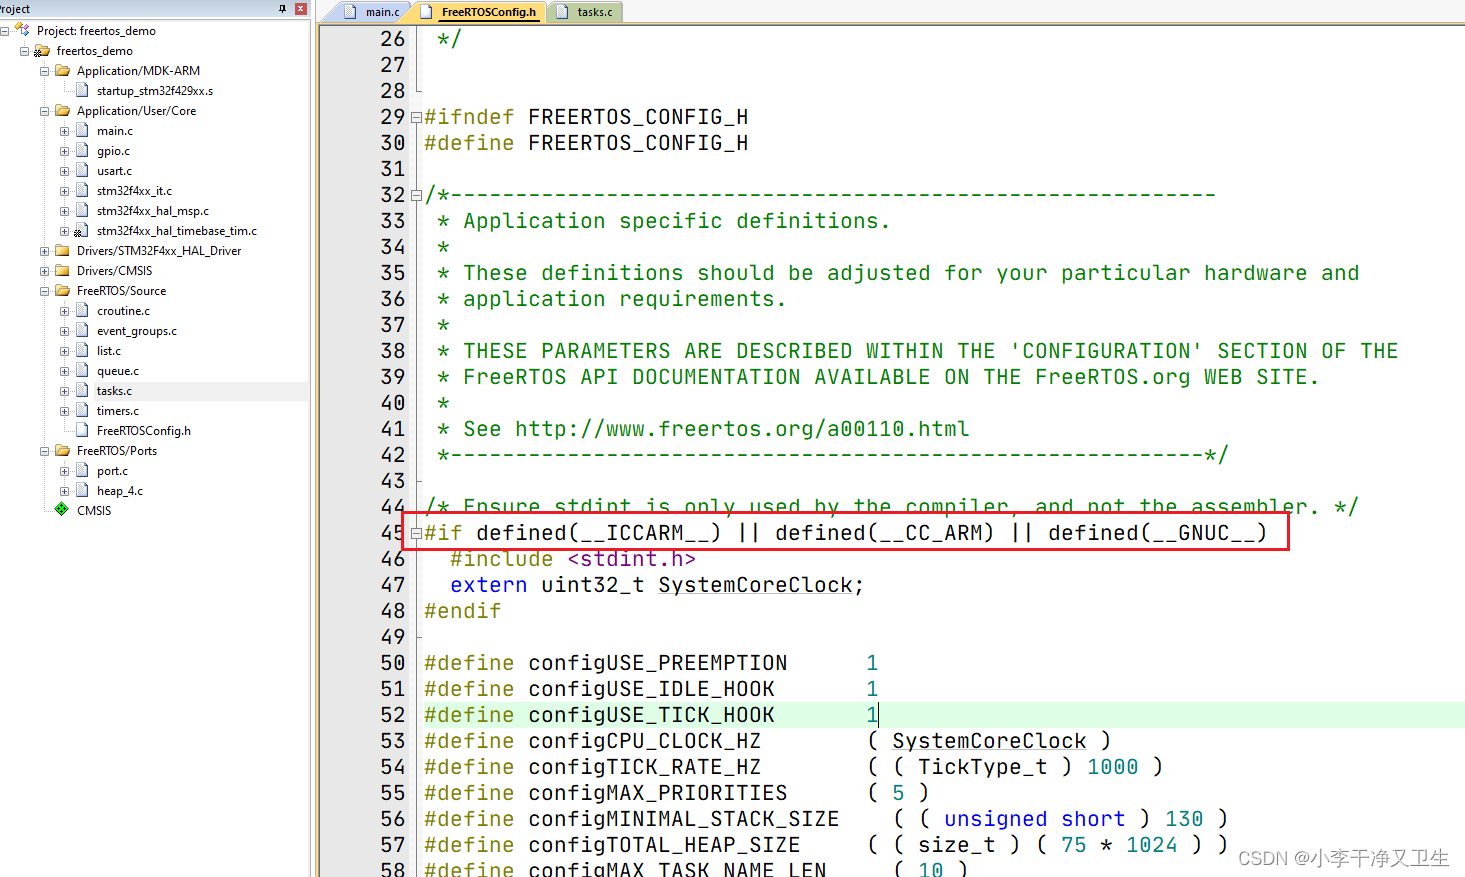The height and width of the screenshot is (877, 1465).
Task: Expand the port.c file node
Action: coord(64,471)
